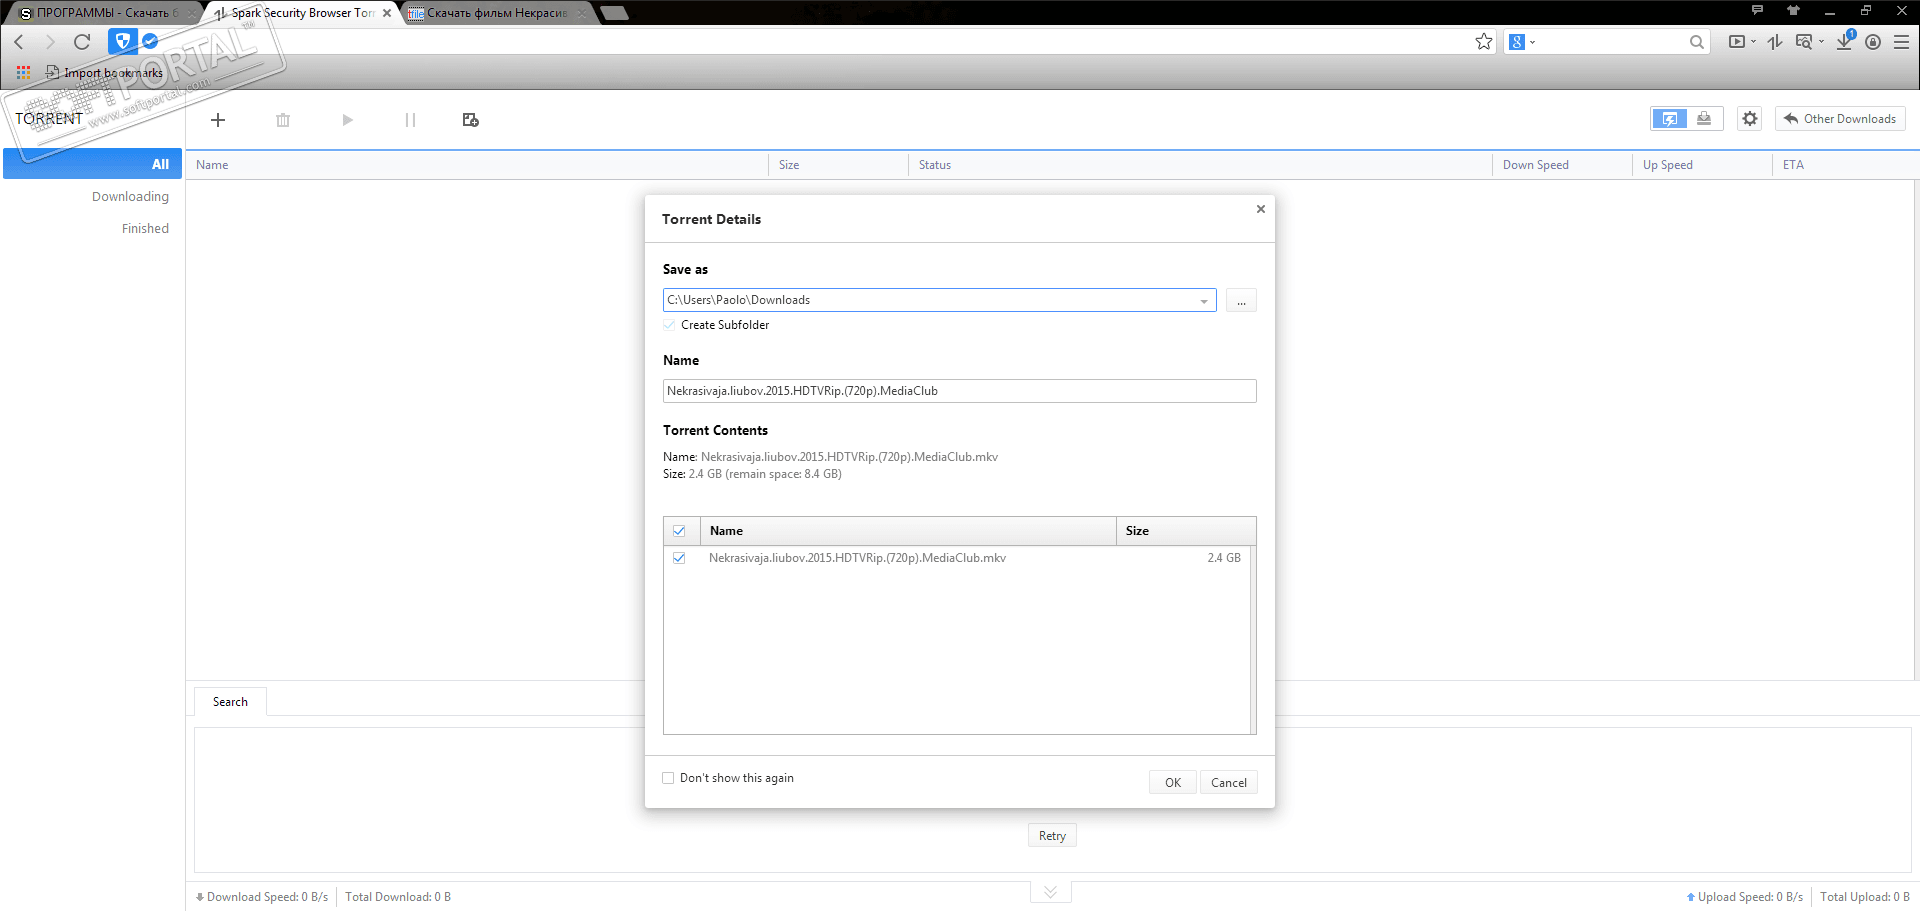Click the feedback speech bubble icon

tap(1757, 10)
